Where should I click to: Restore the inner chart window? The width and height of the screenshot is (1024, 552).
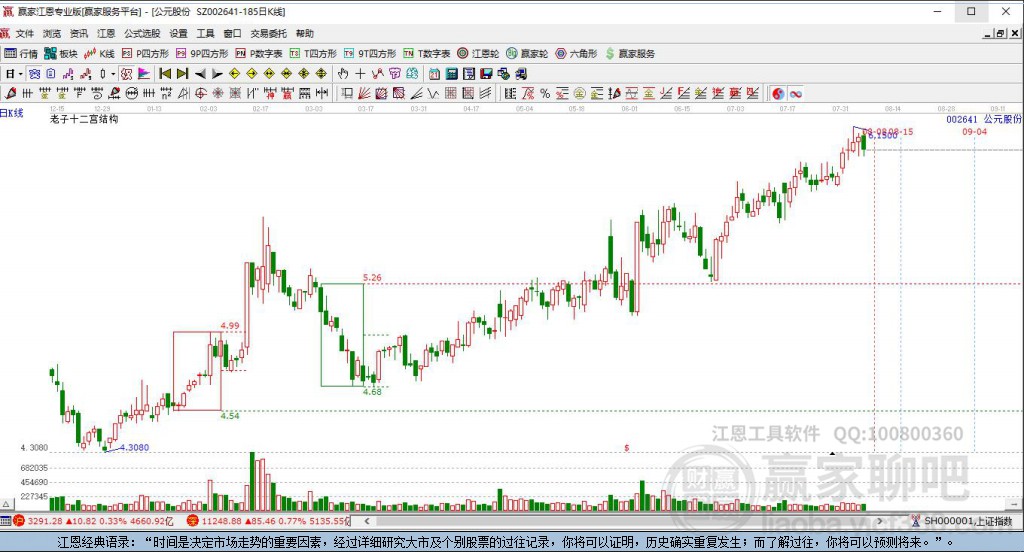[x=1000, y=33]
